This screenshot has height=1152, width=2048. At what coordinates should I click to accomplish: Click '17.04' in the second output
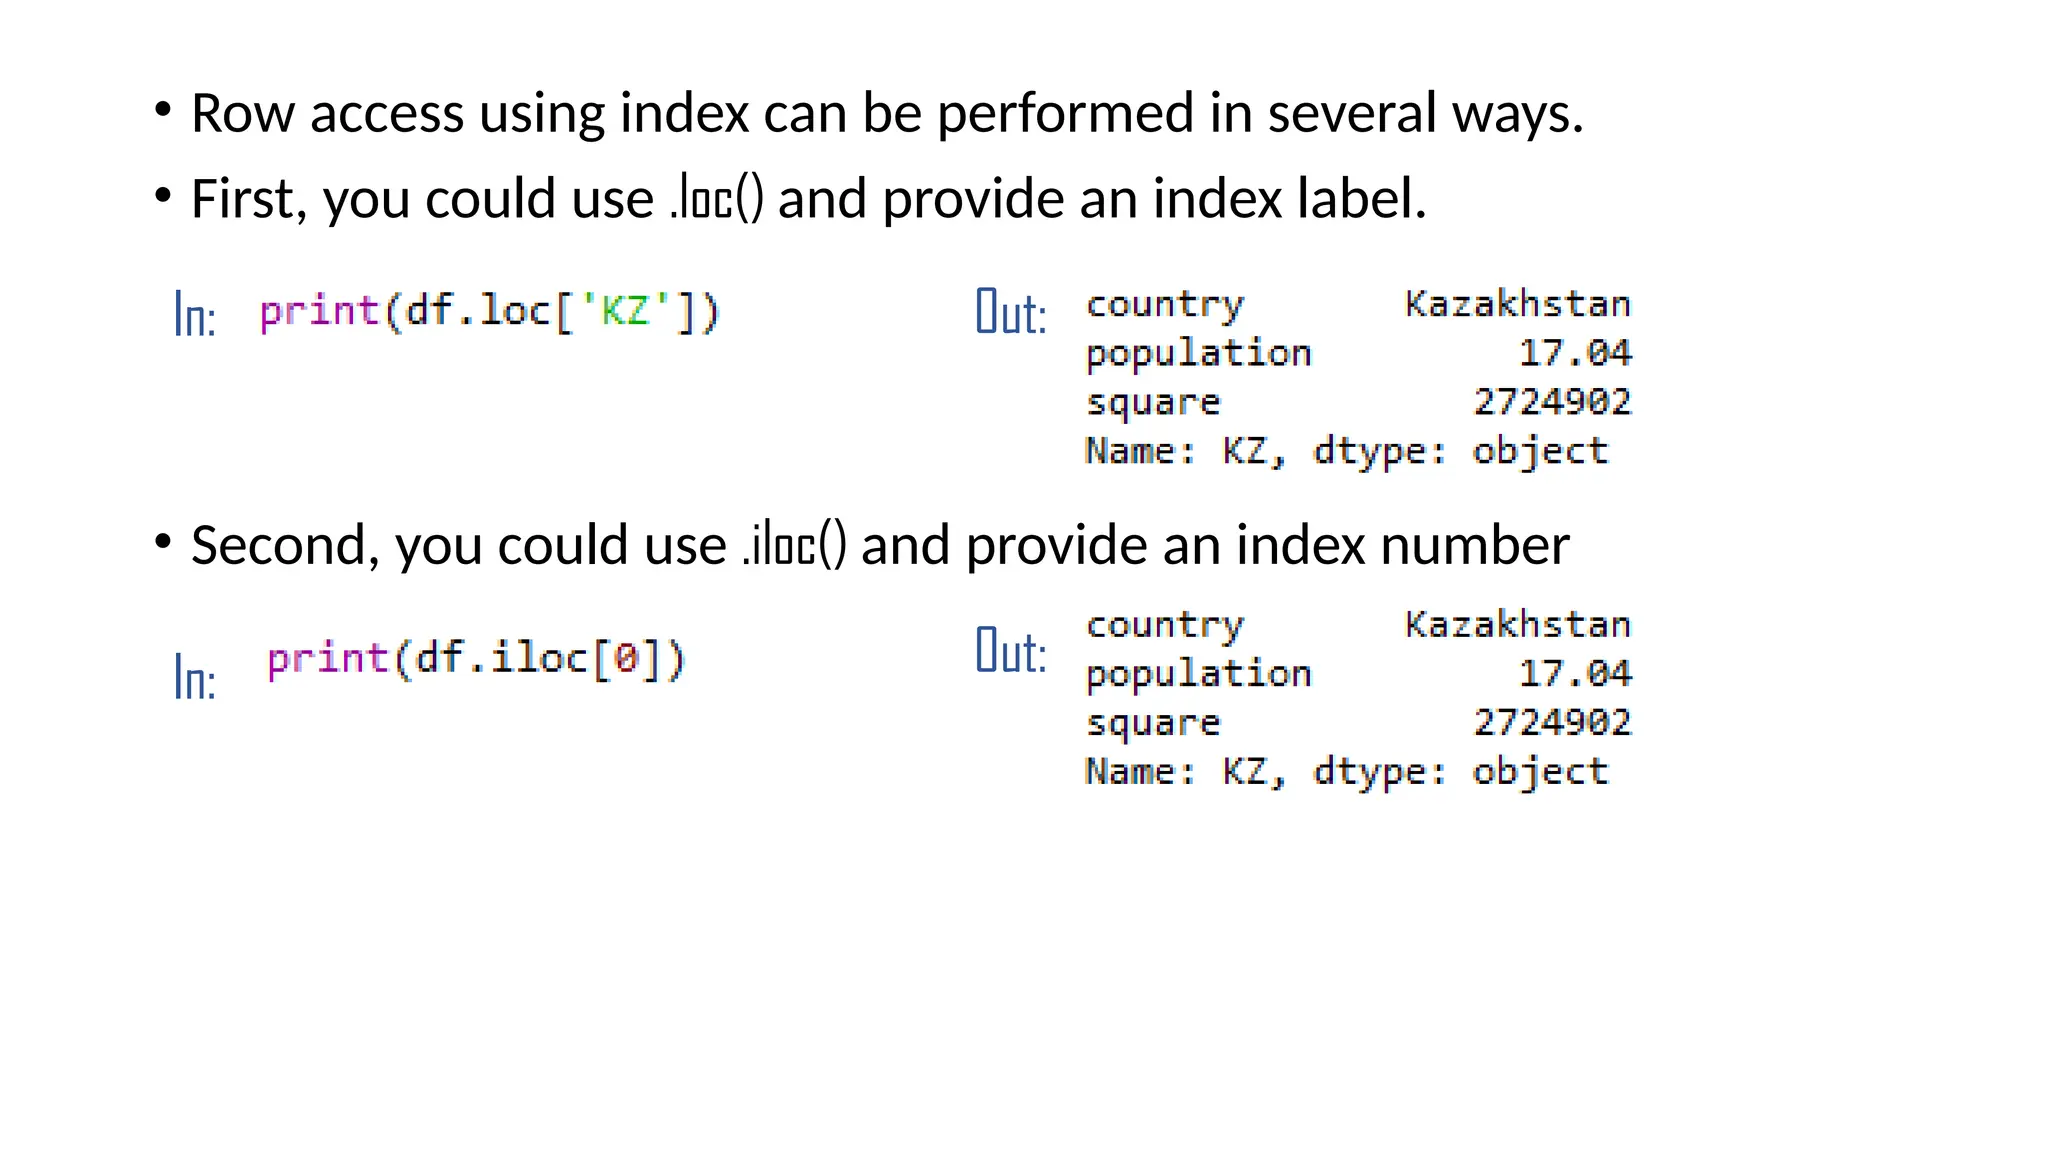(x=1575, y=674)
